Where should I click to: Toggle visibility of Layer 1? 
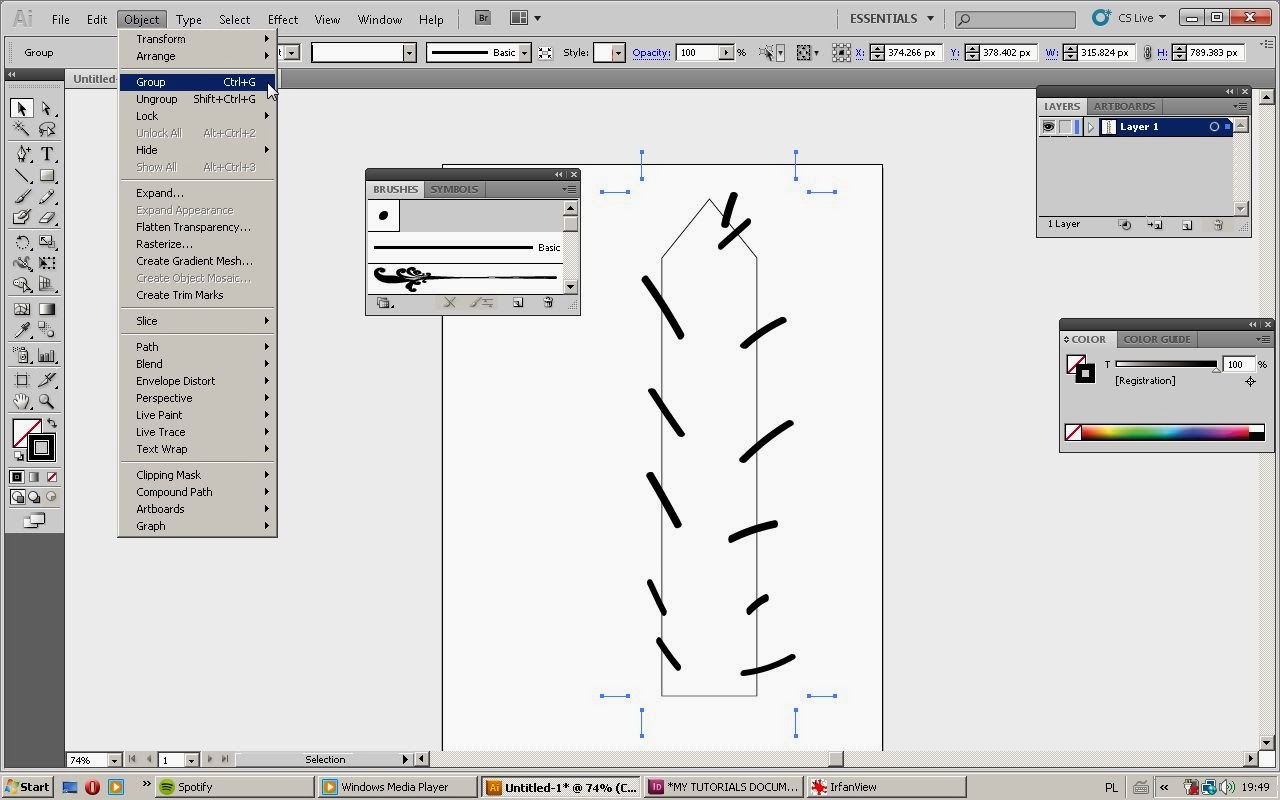pos(1048,127)
